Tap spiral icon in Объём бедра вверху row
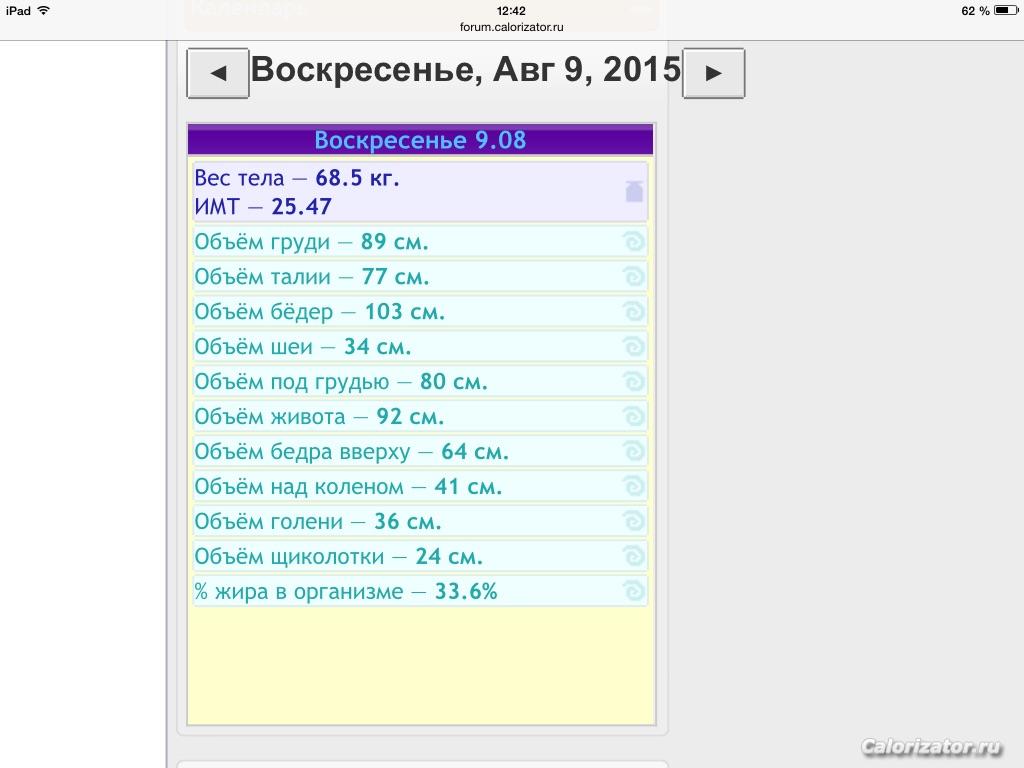The image size is (1024, 768). [633, 451]
